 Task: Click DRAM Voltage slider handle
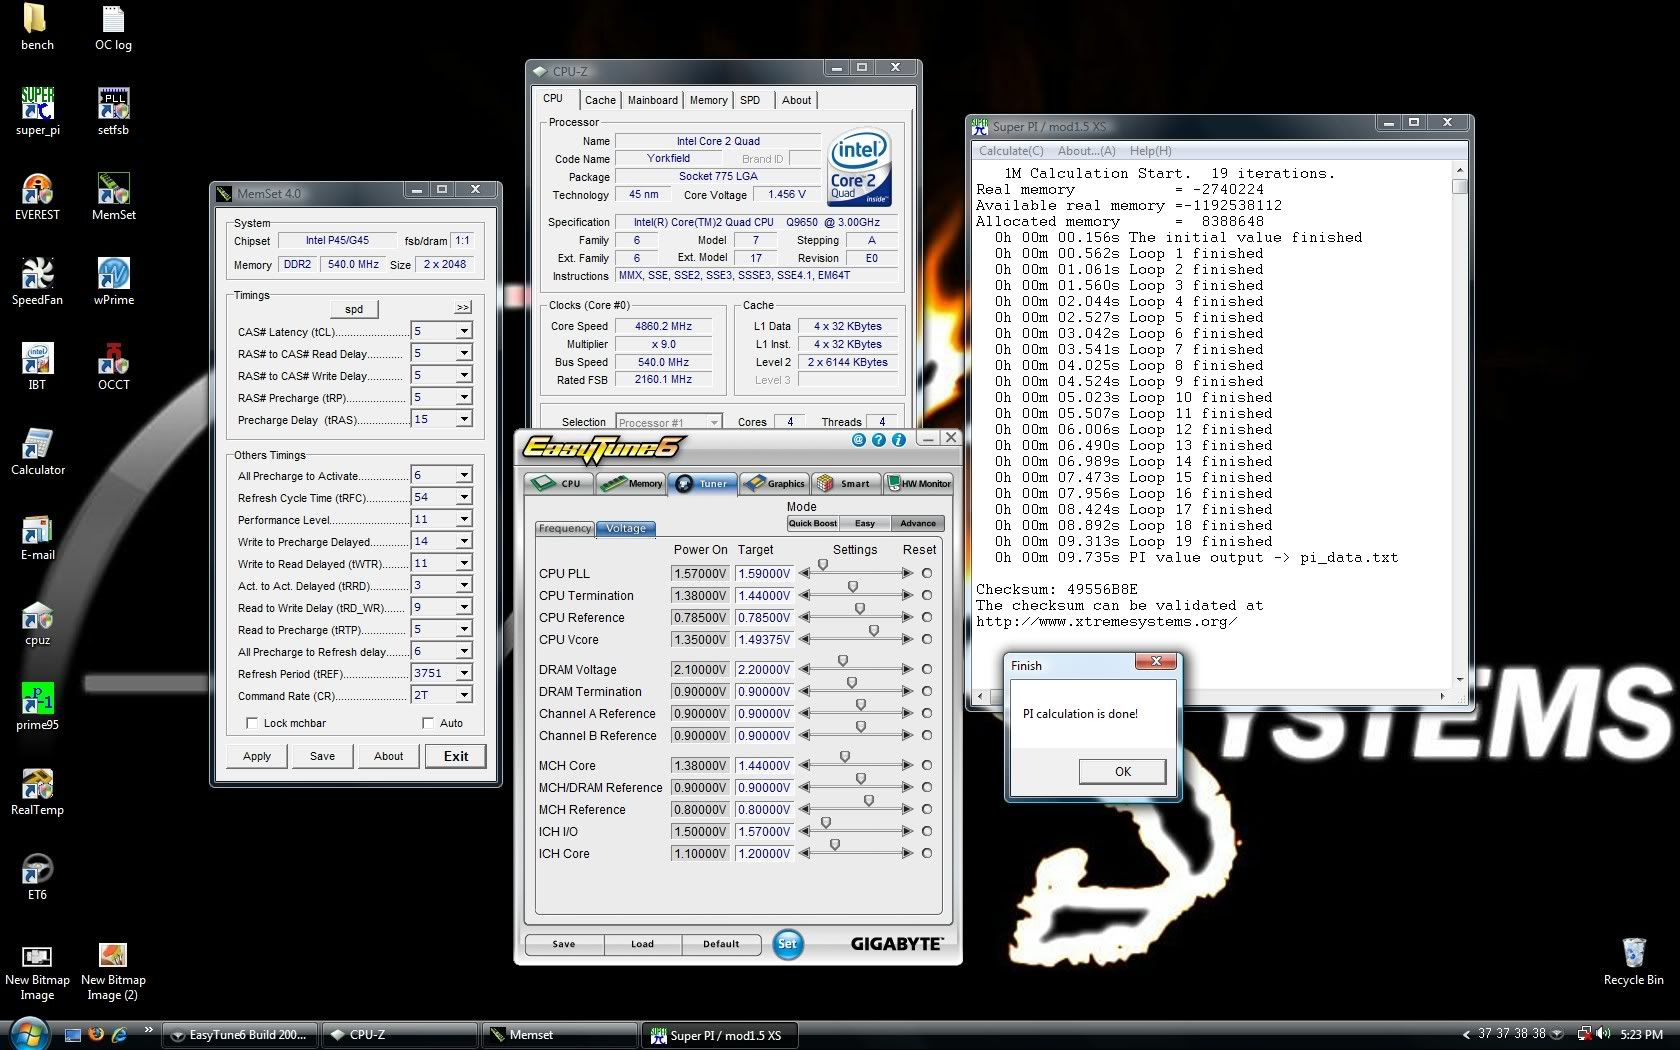pyautogui.click(x=843, y=661)
